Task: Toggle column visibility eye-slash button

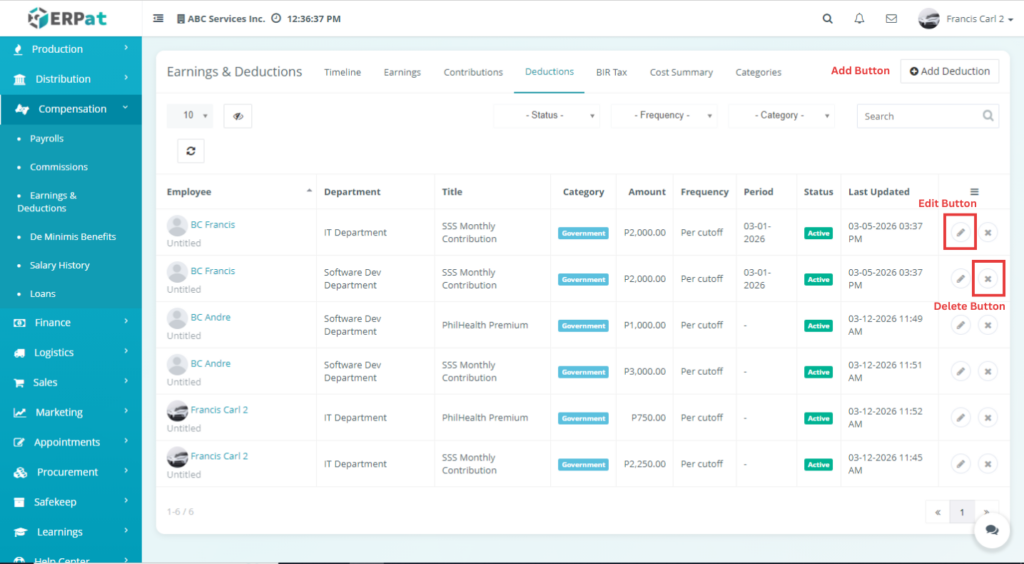Action: click(x=238, y=116)
